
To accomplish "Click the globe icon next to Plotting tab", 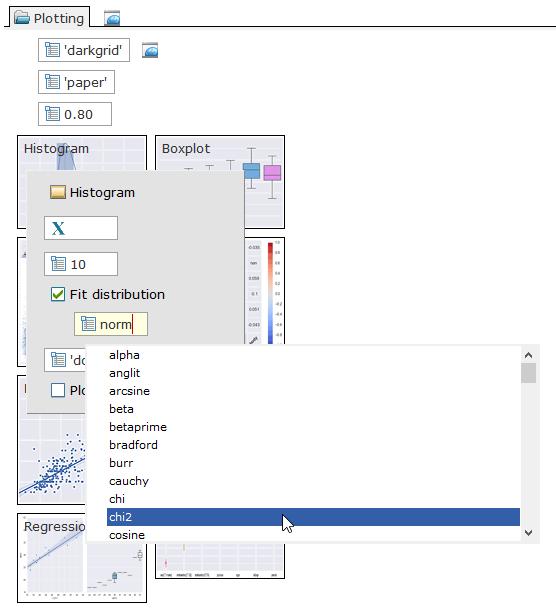I will pyautogui.click(x=112, y=18).
